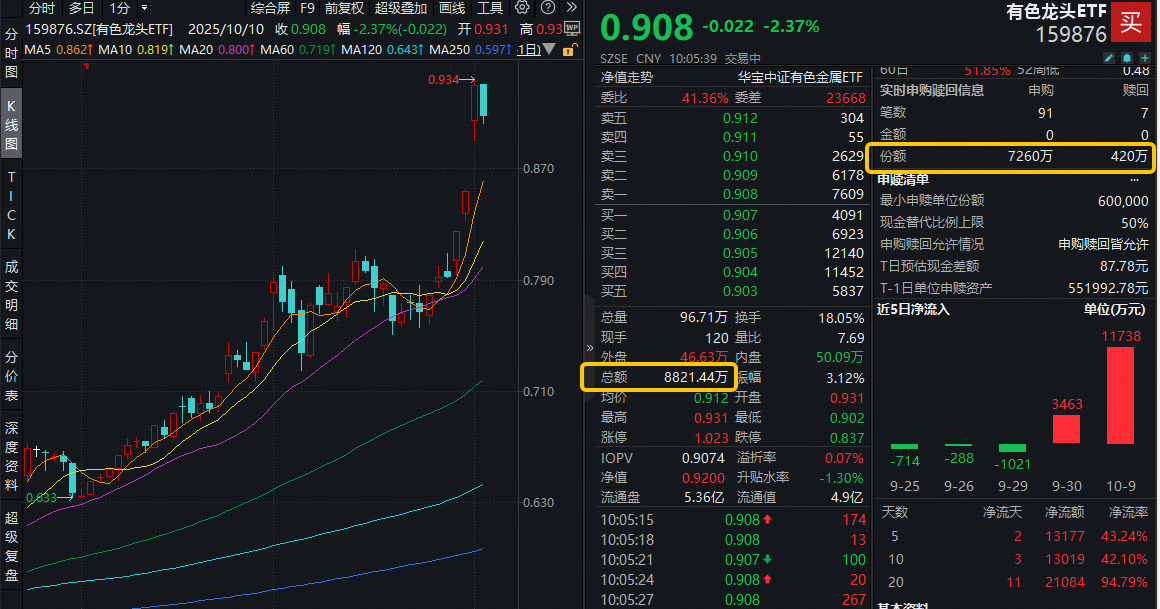Image resolution: width=1160 pixels, height=609 pixels.
Task: Open the 综合屏 composite screen view
Action: coord(272,8)
